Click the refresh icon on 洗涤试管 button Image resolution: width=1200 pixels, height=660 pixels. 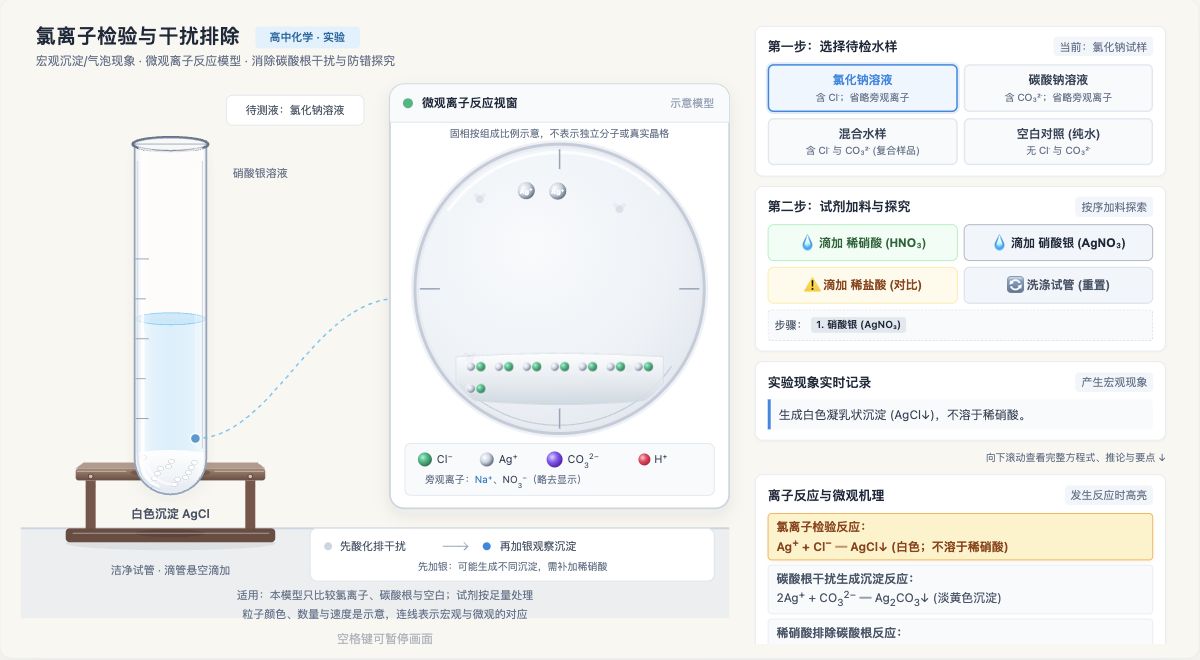point(1015,285)
